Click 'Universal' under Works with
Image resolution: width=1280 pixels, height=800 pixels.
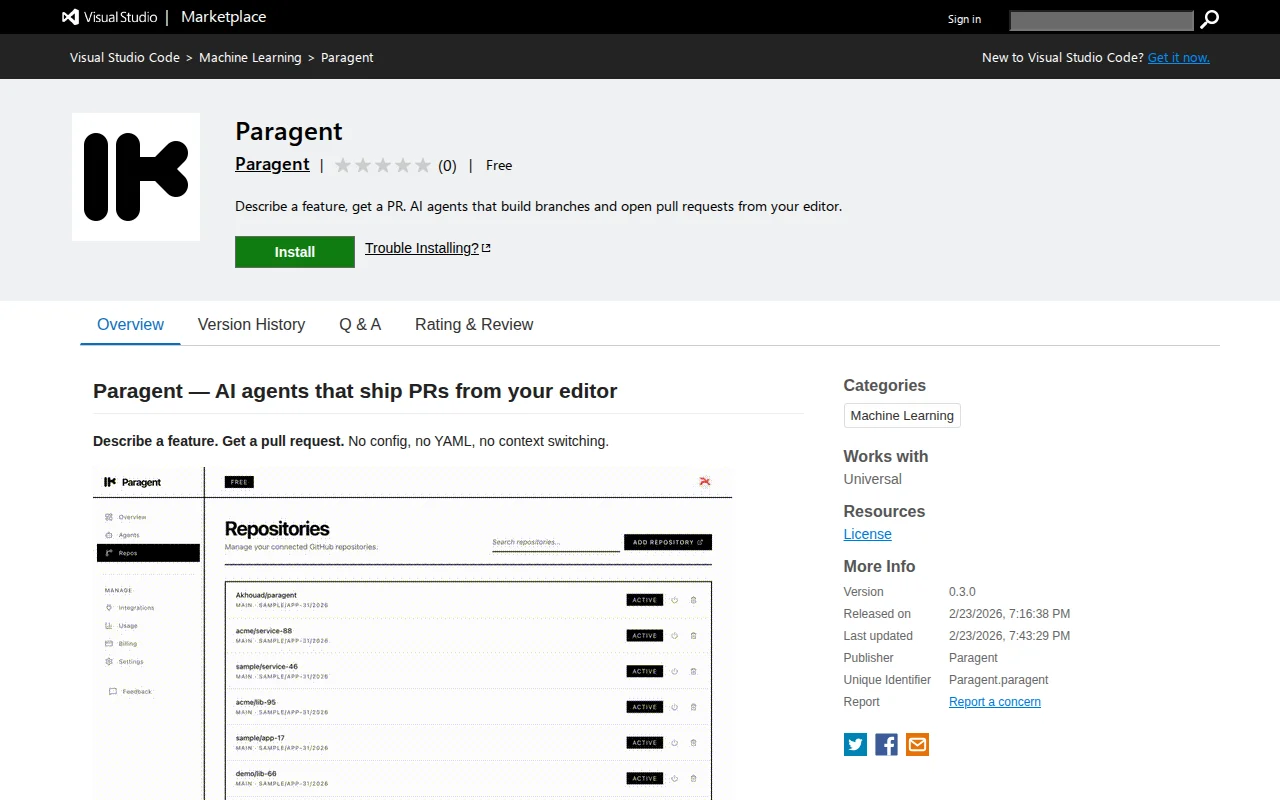pyautogui.click(x=873, y=479)
